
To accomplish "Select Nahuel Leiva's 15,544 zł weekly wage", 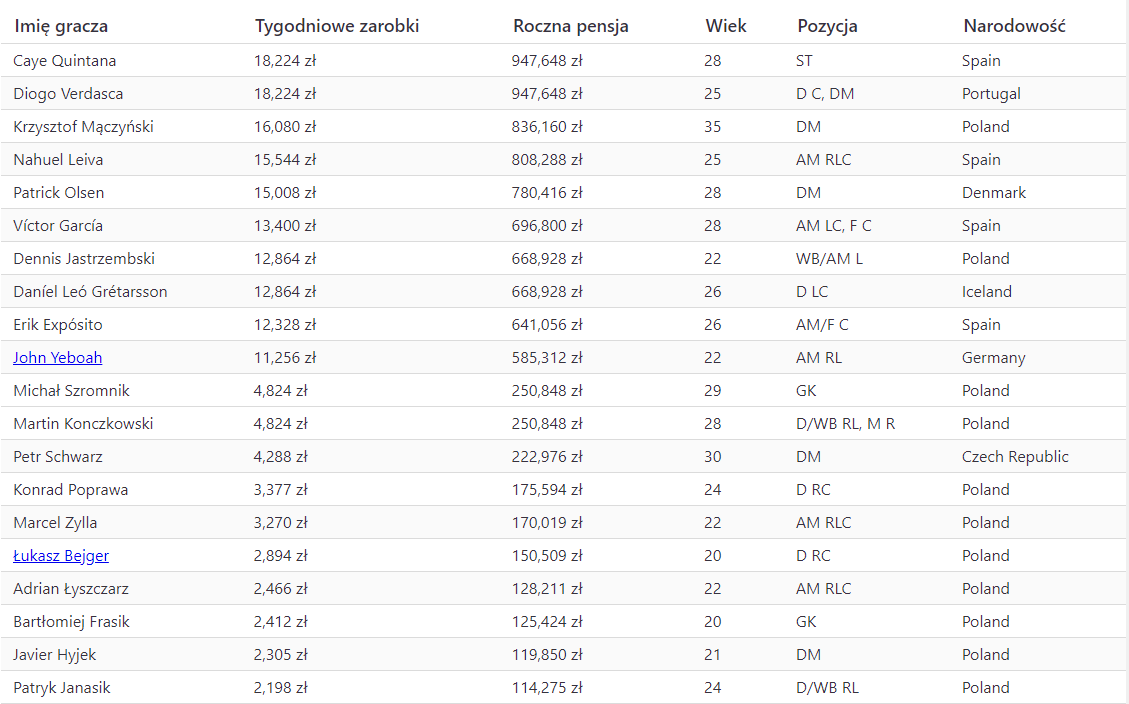I will coord(285,160).
